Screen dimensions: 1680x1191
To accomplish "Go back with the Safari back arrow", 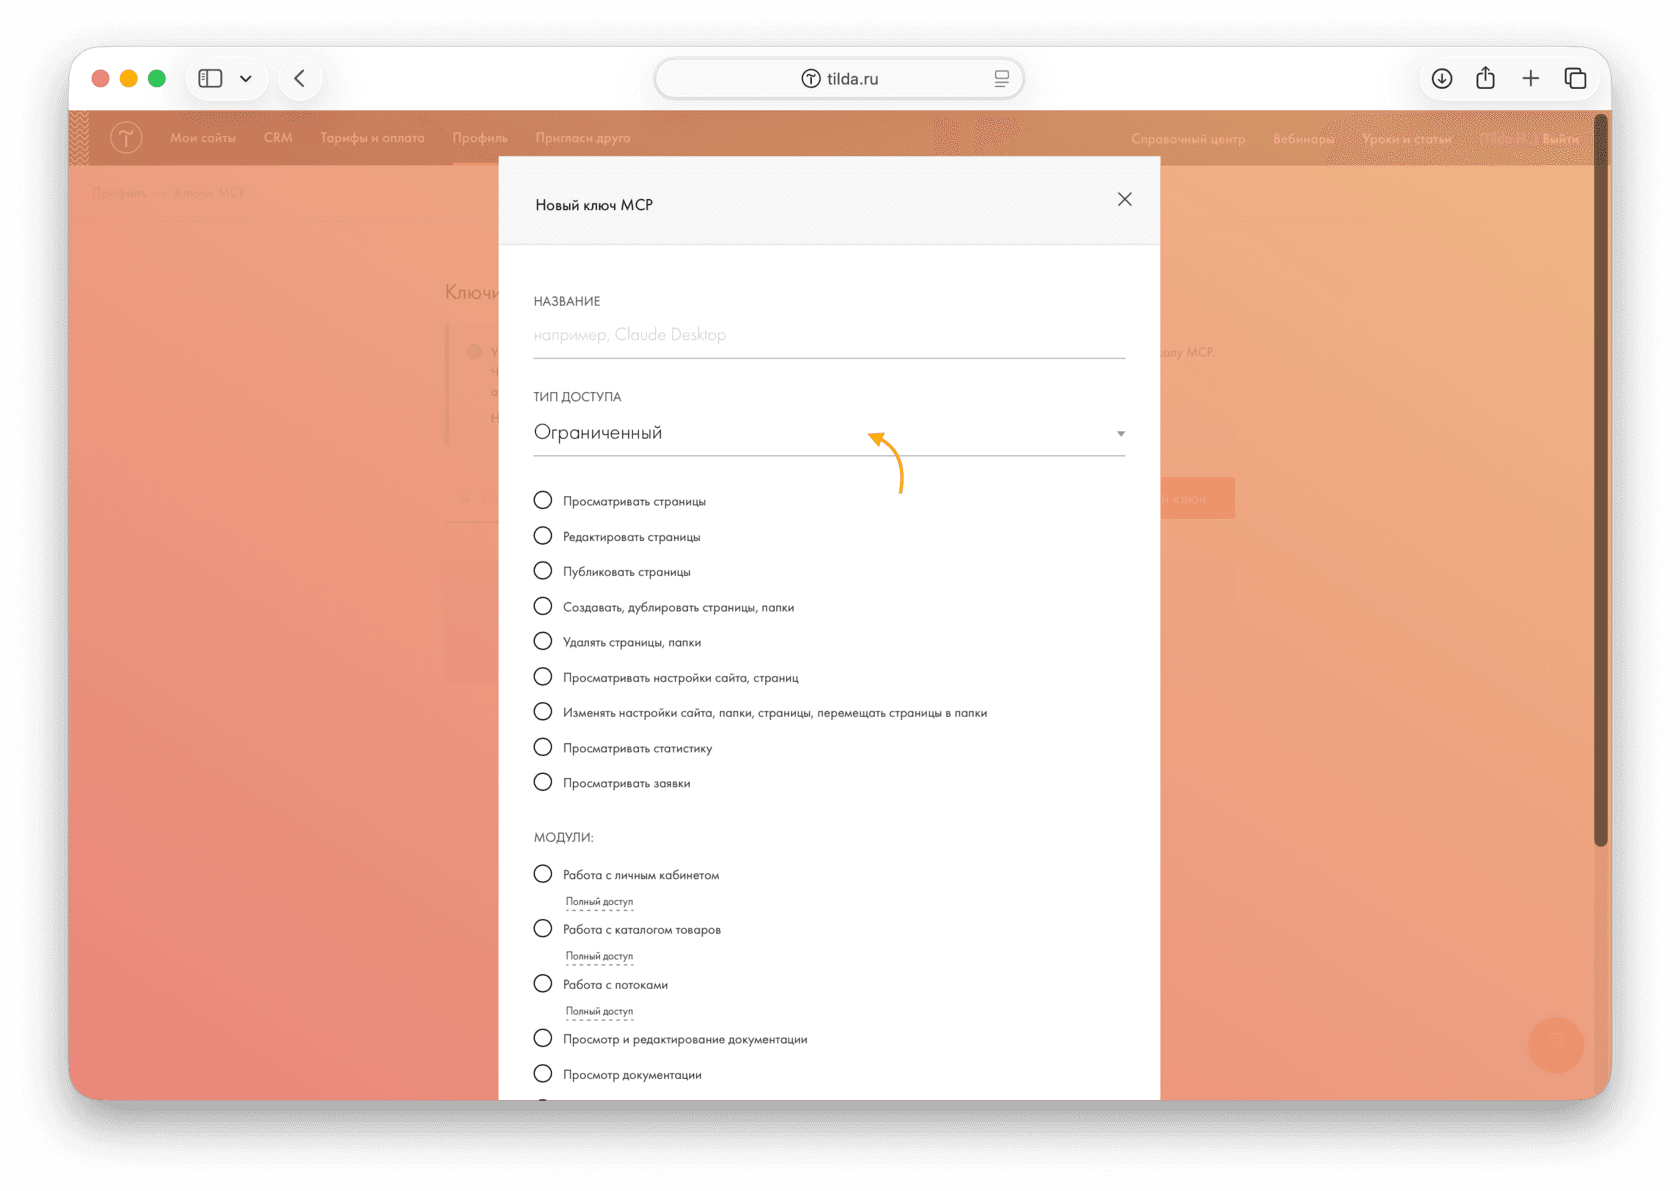I will coord(299,78).
